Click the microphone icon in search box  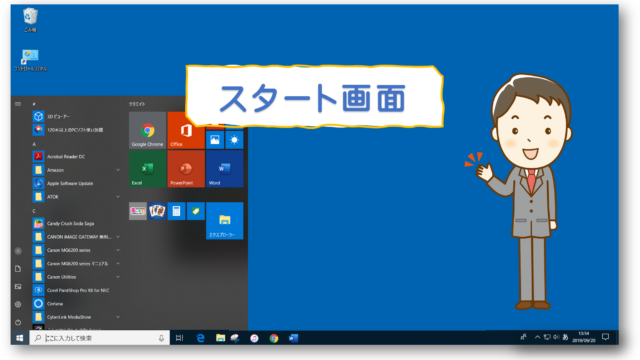pos(161,338)
